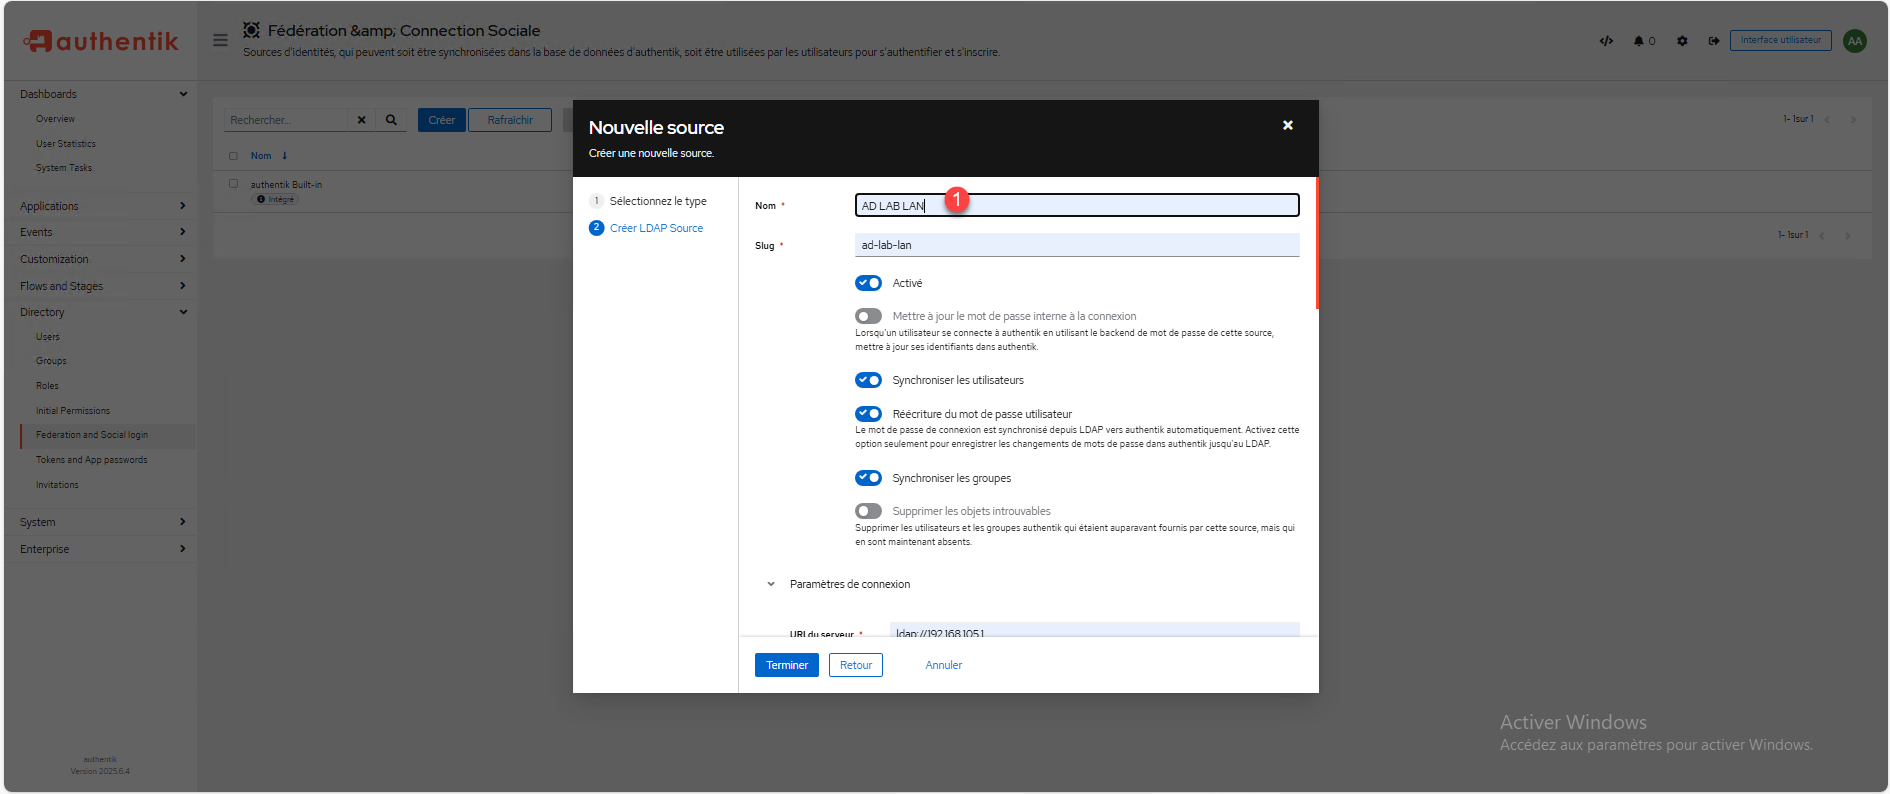The image size is (1890, 794).
Task: Collapse Paramètres de connexion section
Action: pos(771,584)
